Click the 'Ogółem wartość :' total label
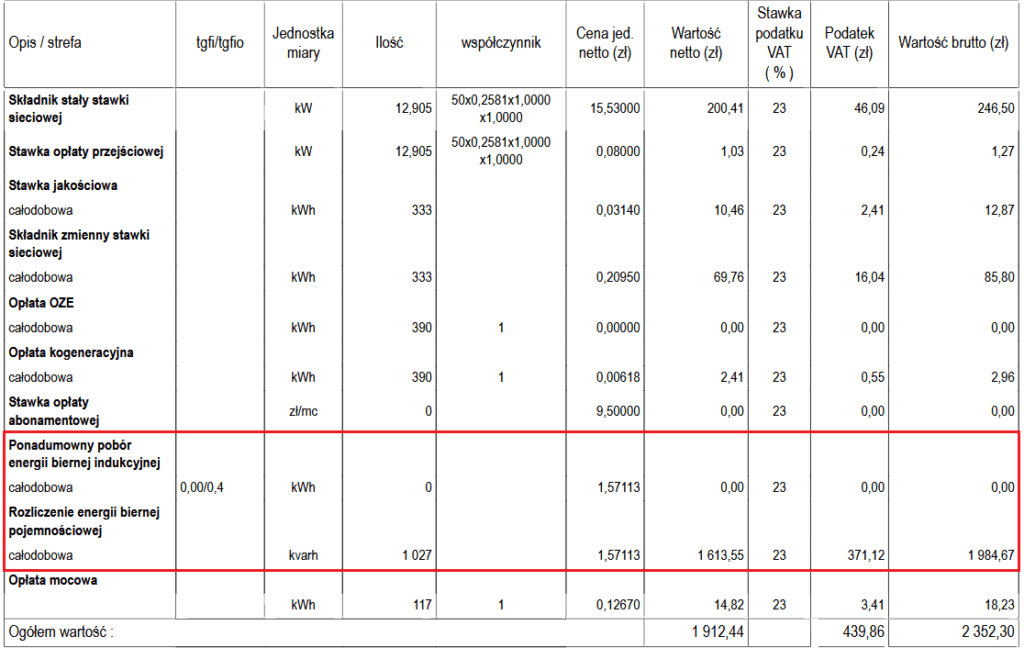Screen dimensions: 1024x648 coord(60,633)
